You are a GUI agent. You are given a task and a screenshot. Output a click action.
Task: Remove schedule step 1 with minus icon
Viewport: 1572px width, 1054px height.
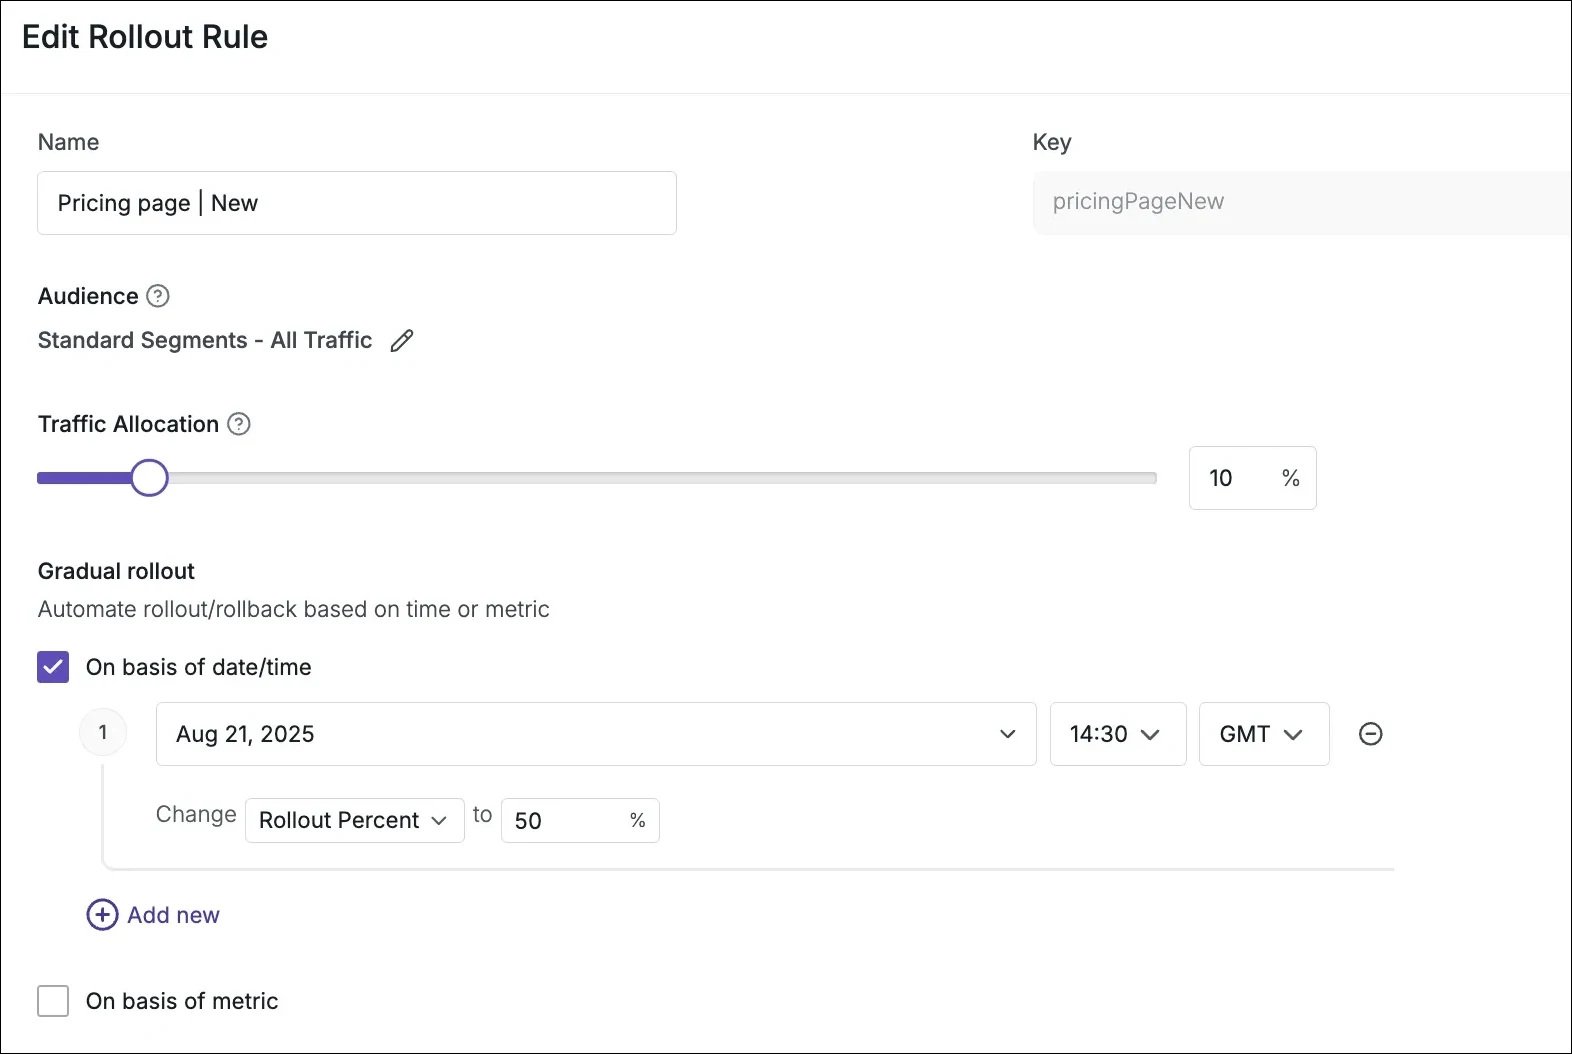(x=1371, y=734)
